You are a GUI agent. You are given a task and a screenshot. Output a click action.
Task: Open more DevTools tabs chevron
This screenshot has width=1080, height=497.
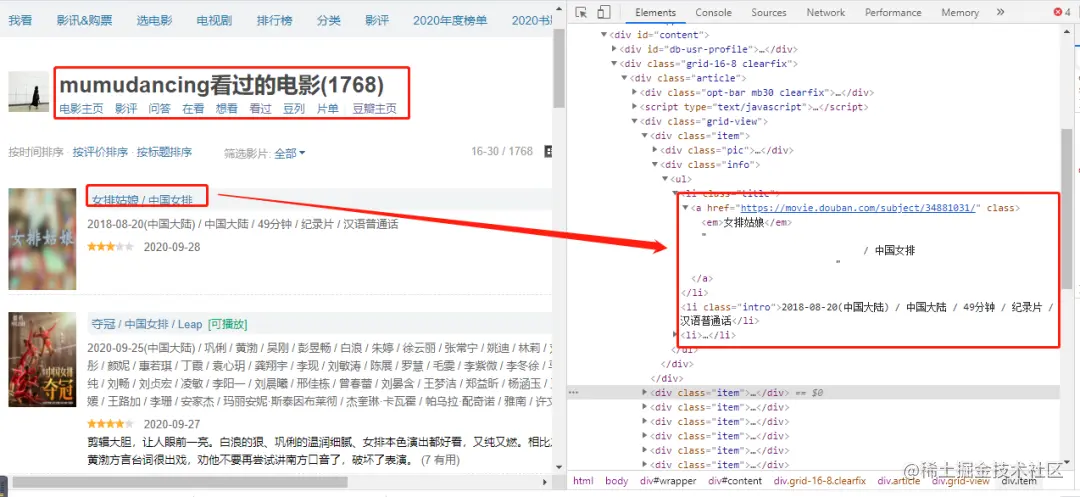coord(1000,12)
